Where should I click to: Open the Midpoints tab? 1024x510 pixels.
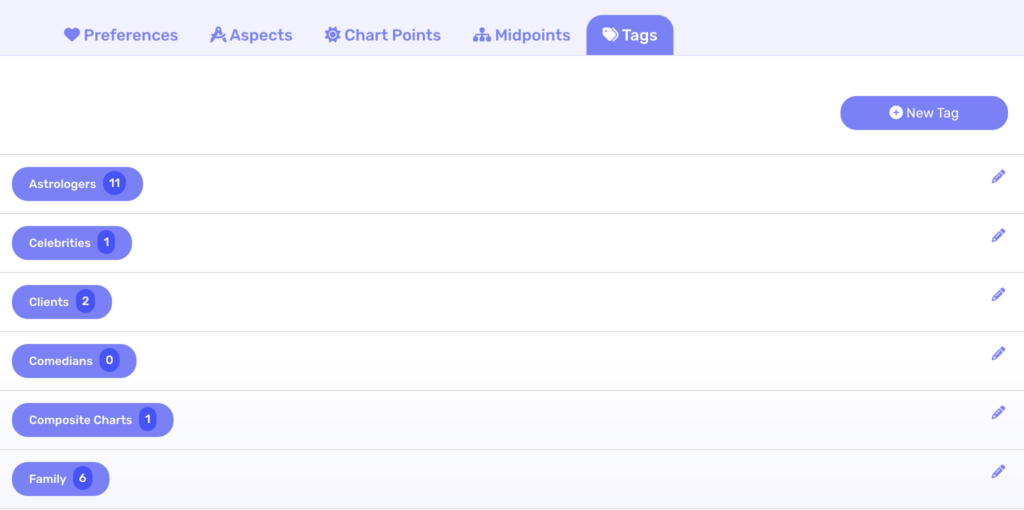click(x=521, y=35)
